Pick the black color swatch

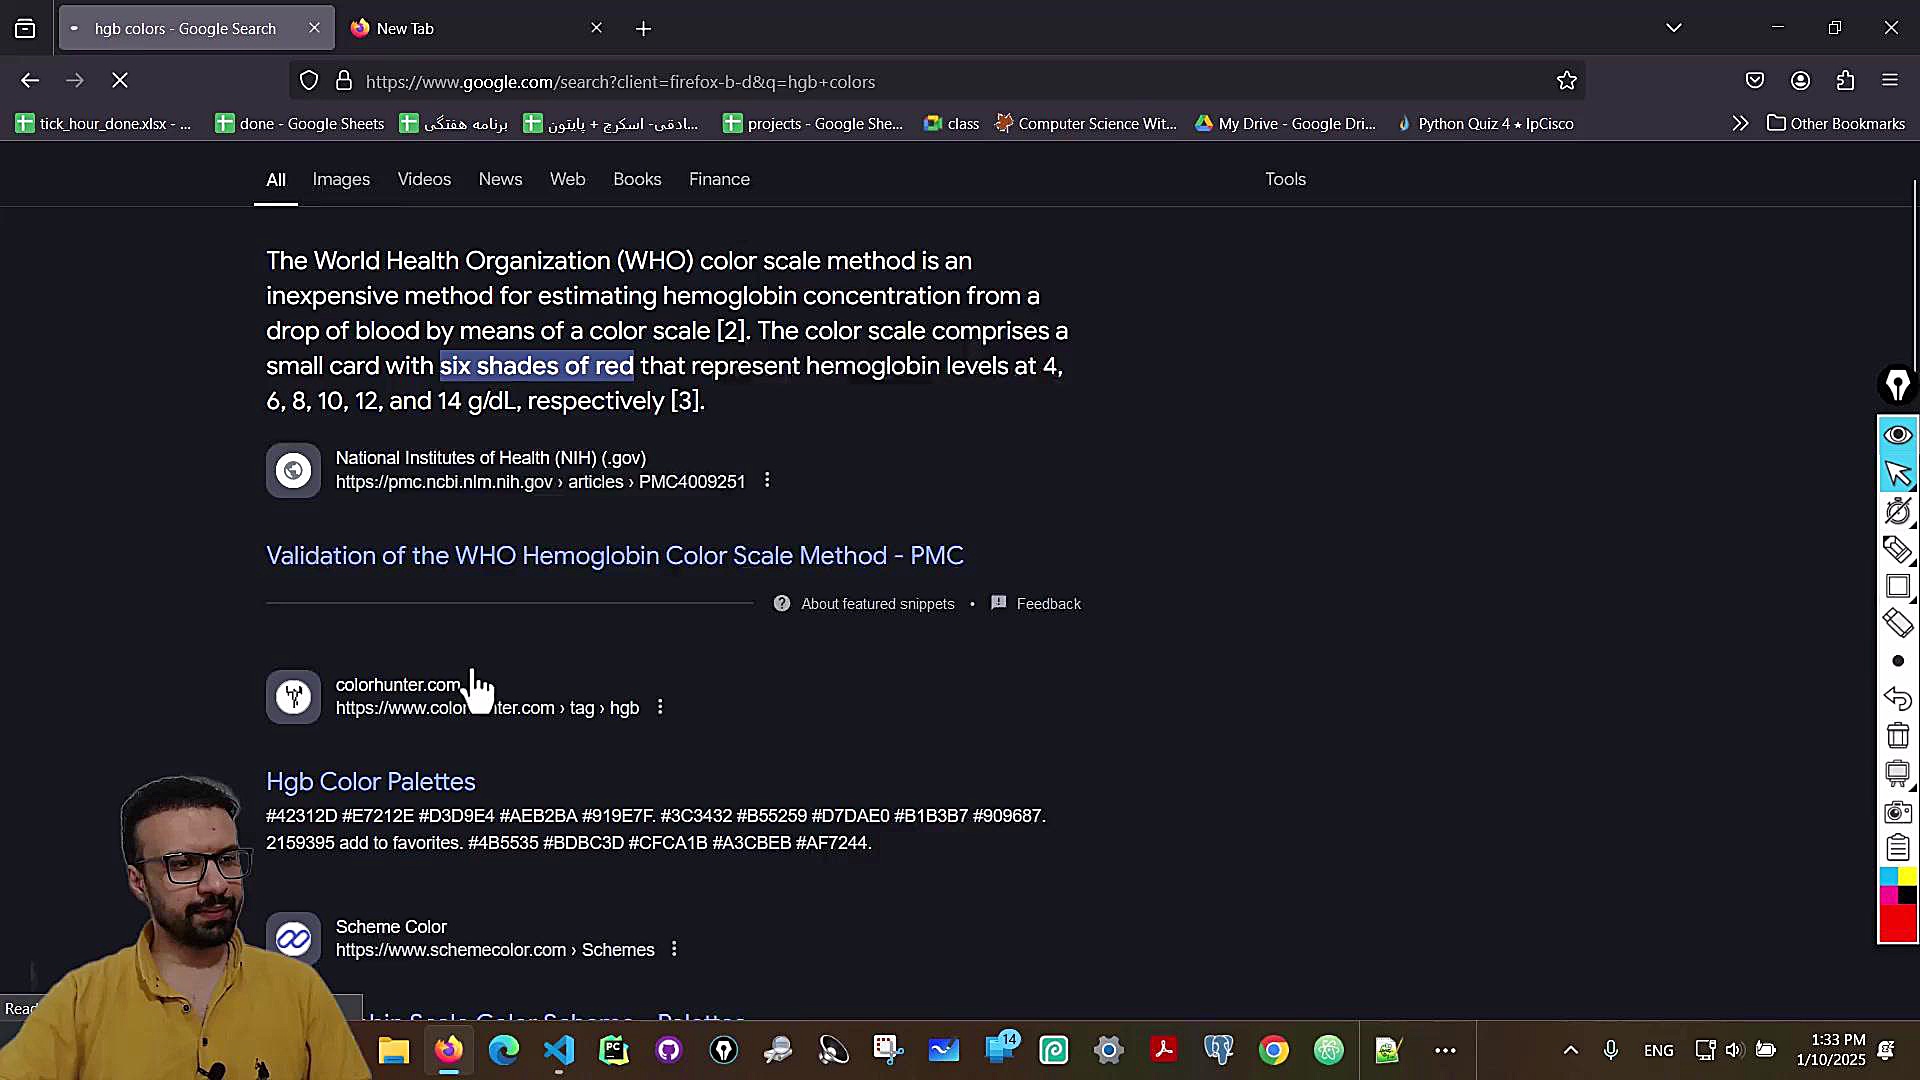(x=1908, y=895)
